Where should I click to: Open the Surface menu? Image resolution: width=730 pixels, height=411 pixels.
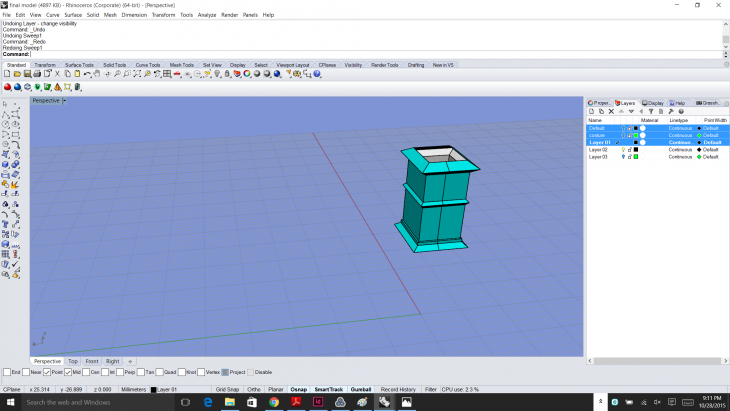coord(73,15)
